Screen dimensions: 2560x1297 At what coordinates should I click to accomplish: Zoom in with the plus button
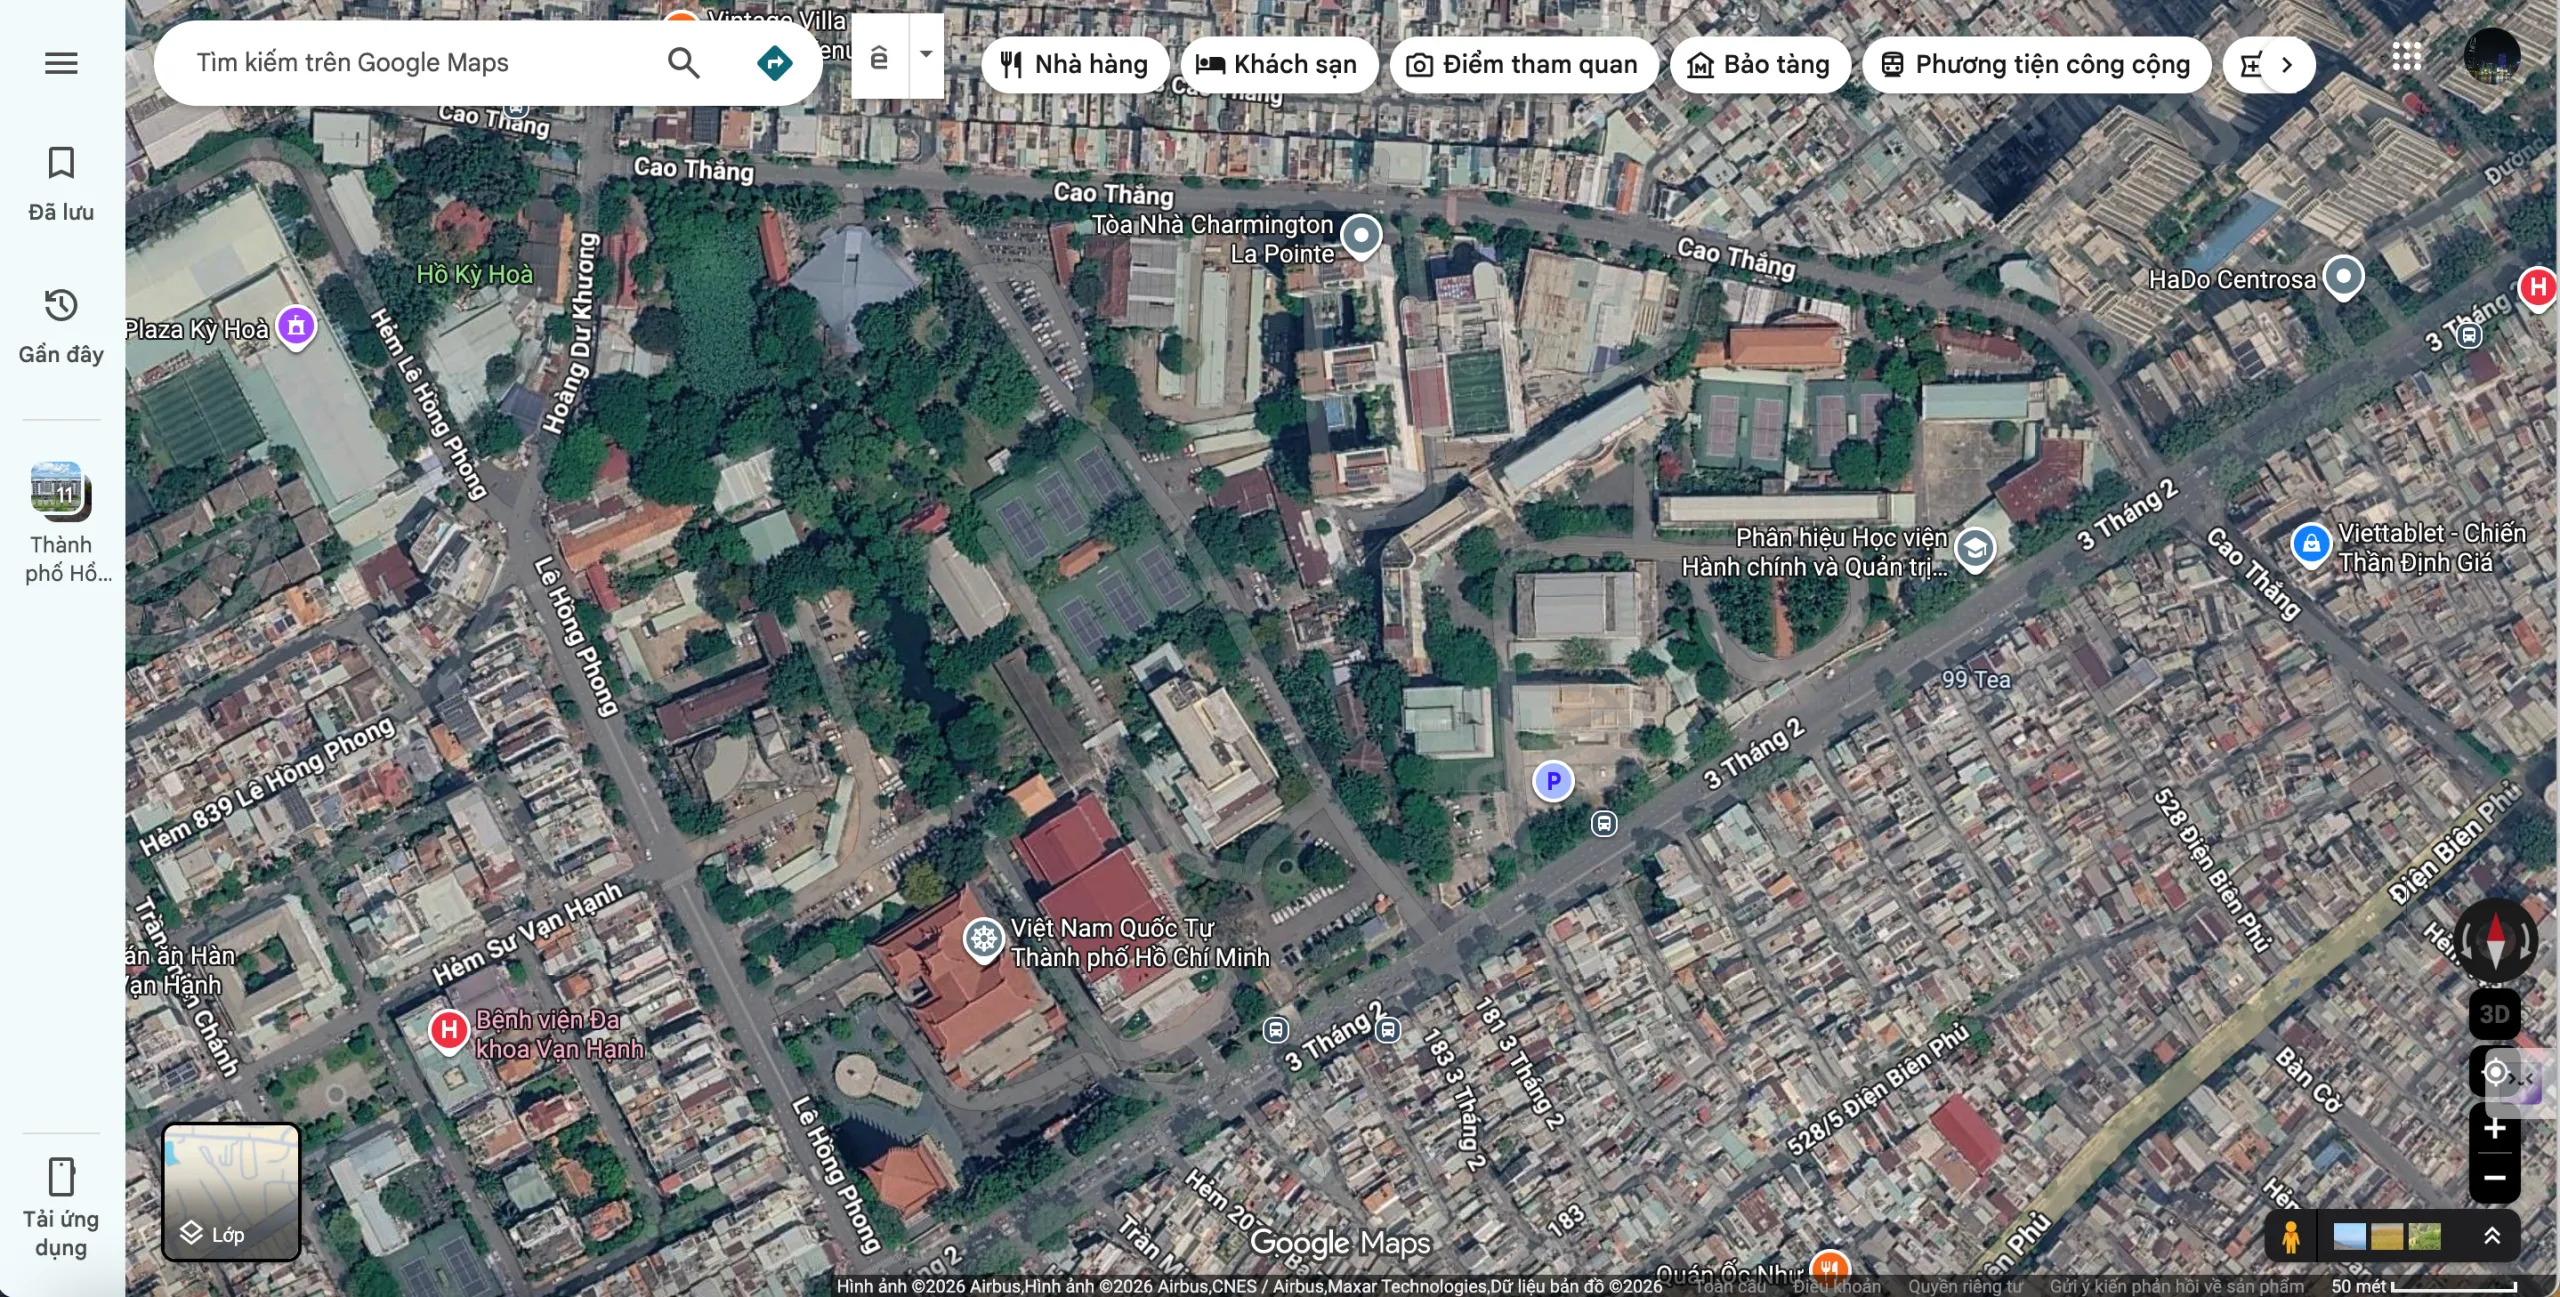point(2495,1128)
